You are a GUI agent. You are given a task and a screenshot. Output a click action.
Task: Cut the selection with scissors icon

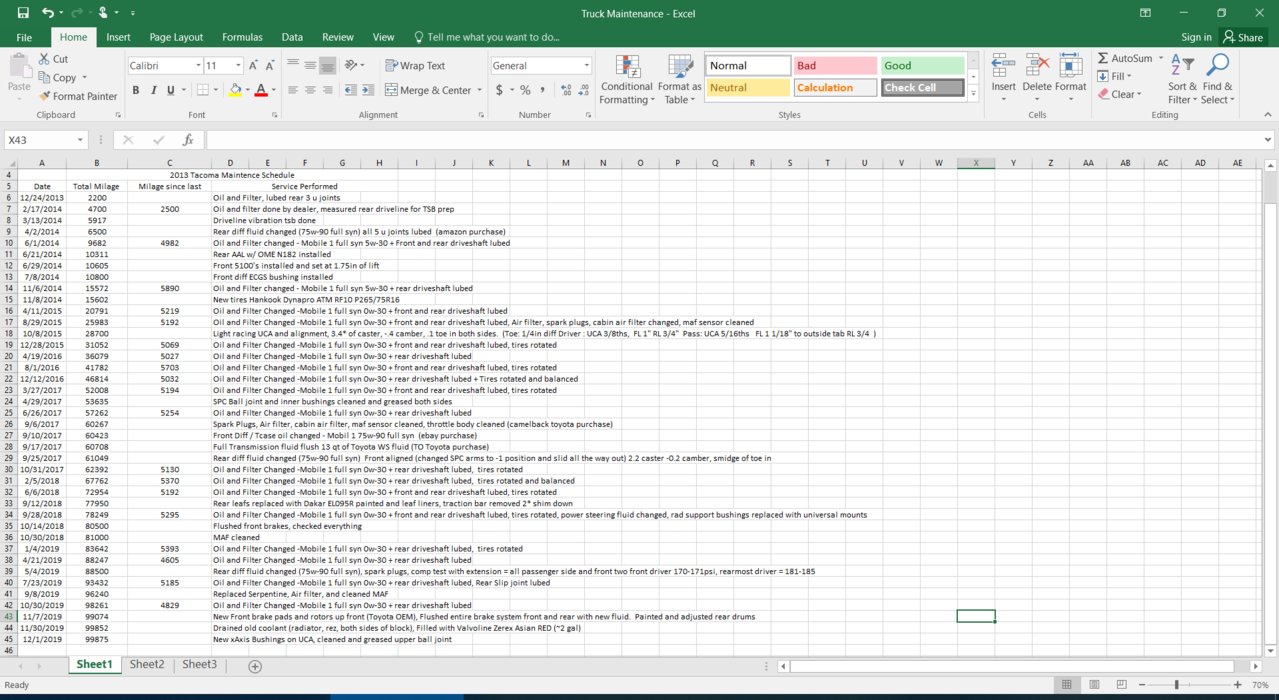tap(53, 59)
